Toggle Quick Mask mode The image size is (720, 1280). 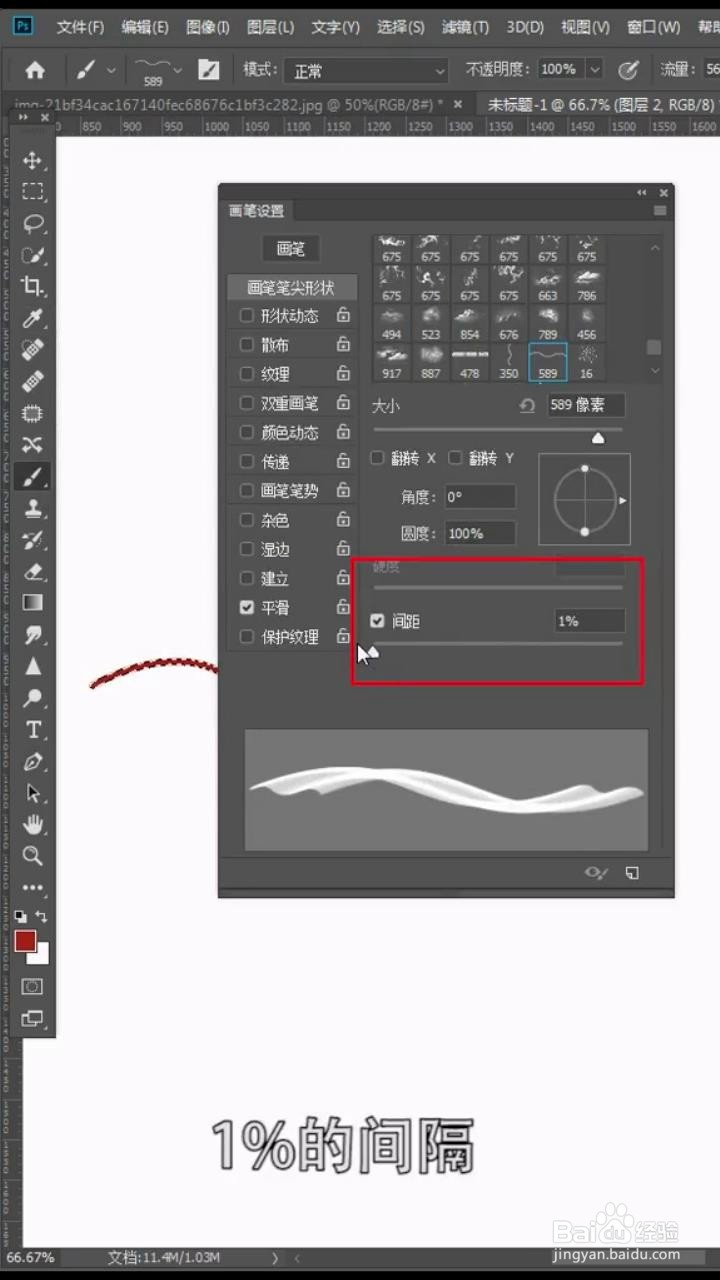coord(32,986)
